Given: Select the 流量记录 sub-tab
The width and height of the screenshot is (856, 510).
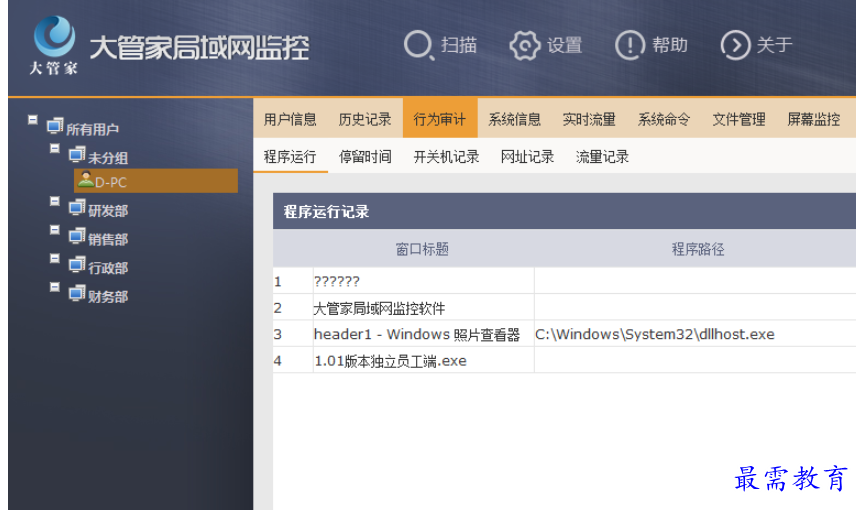Looking at the screenshot, I should point(602,157).
